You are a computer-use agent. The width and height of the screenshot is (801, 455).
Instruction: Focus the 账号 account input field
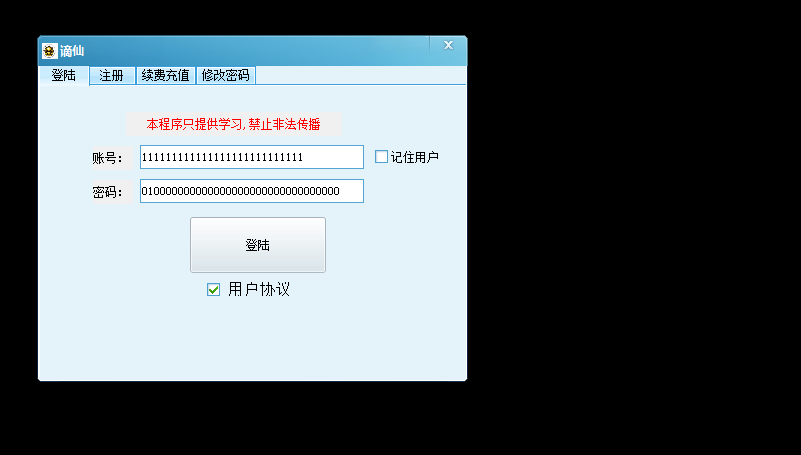pos(252,157)
